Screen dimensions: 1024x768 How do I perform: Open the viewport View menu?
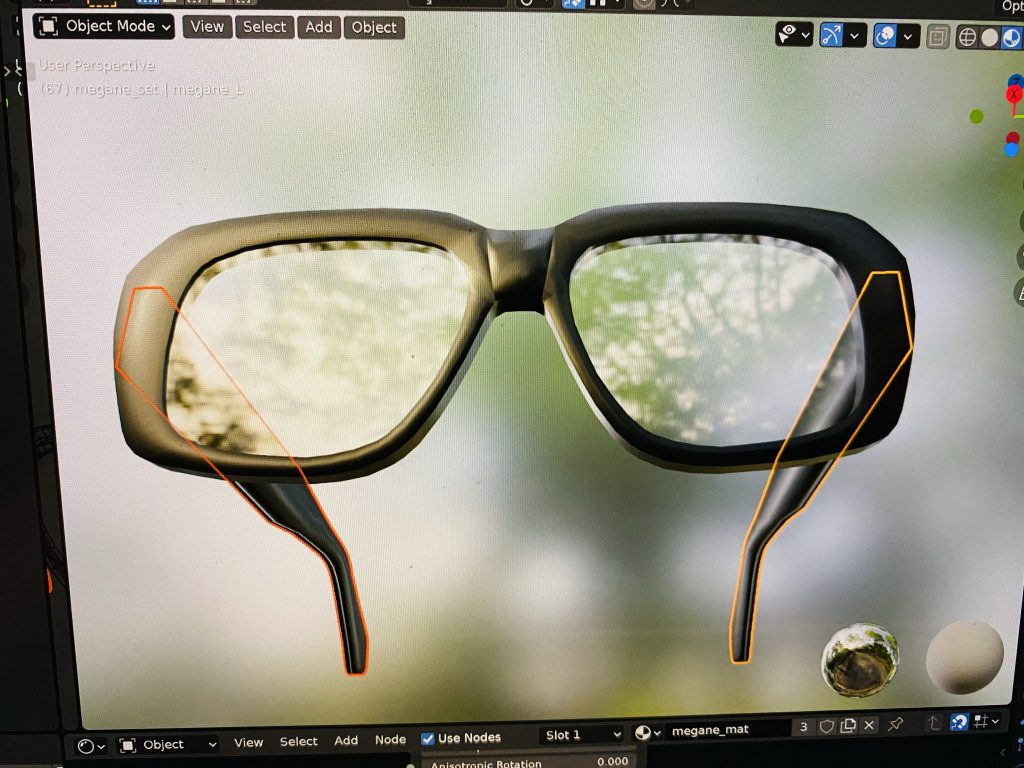(207, 27)
